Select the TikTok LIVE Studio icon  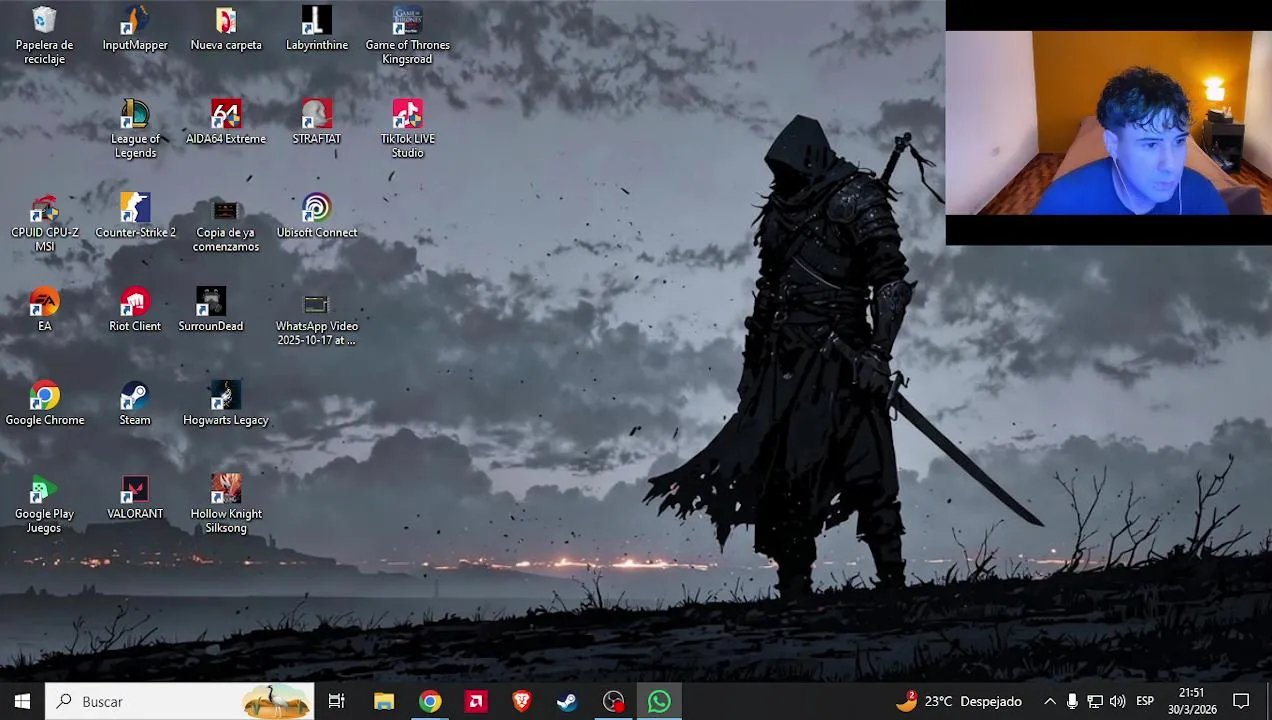[407, 129]
